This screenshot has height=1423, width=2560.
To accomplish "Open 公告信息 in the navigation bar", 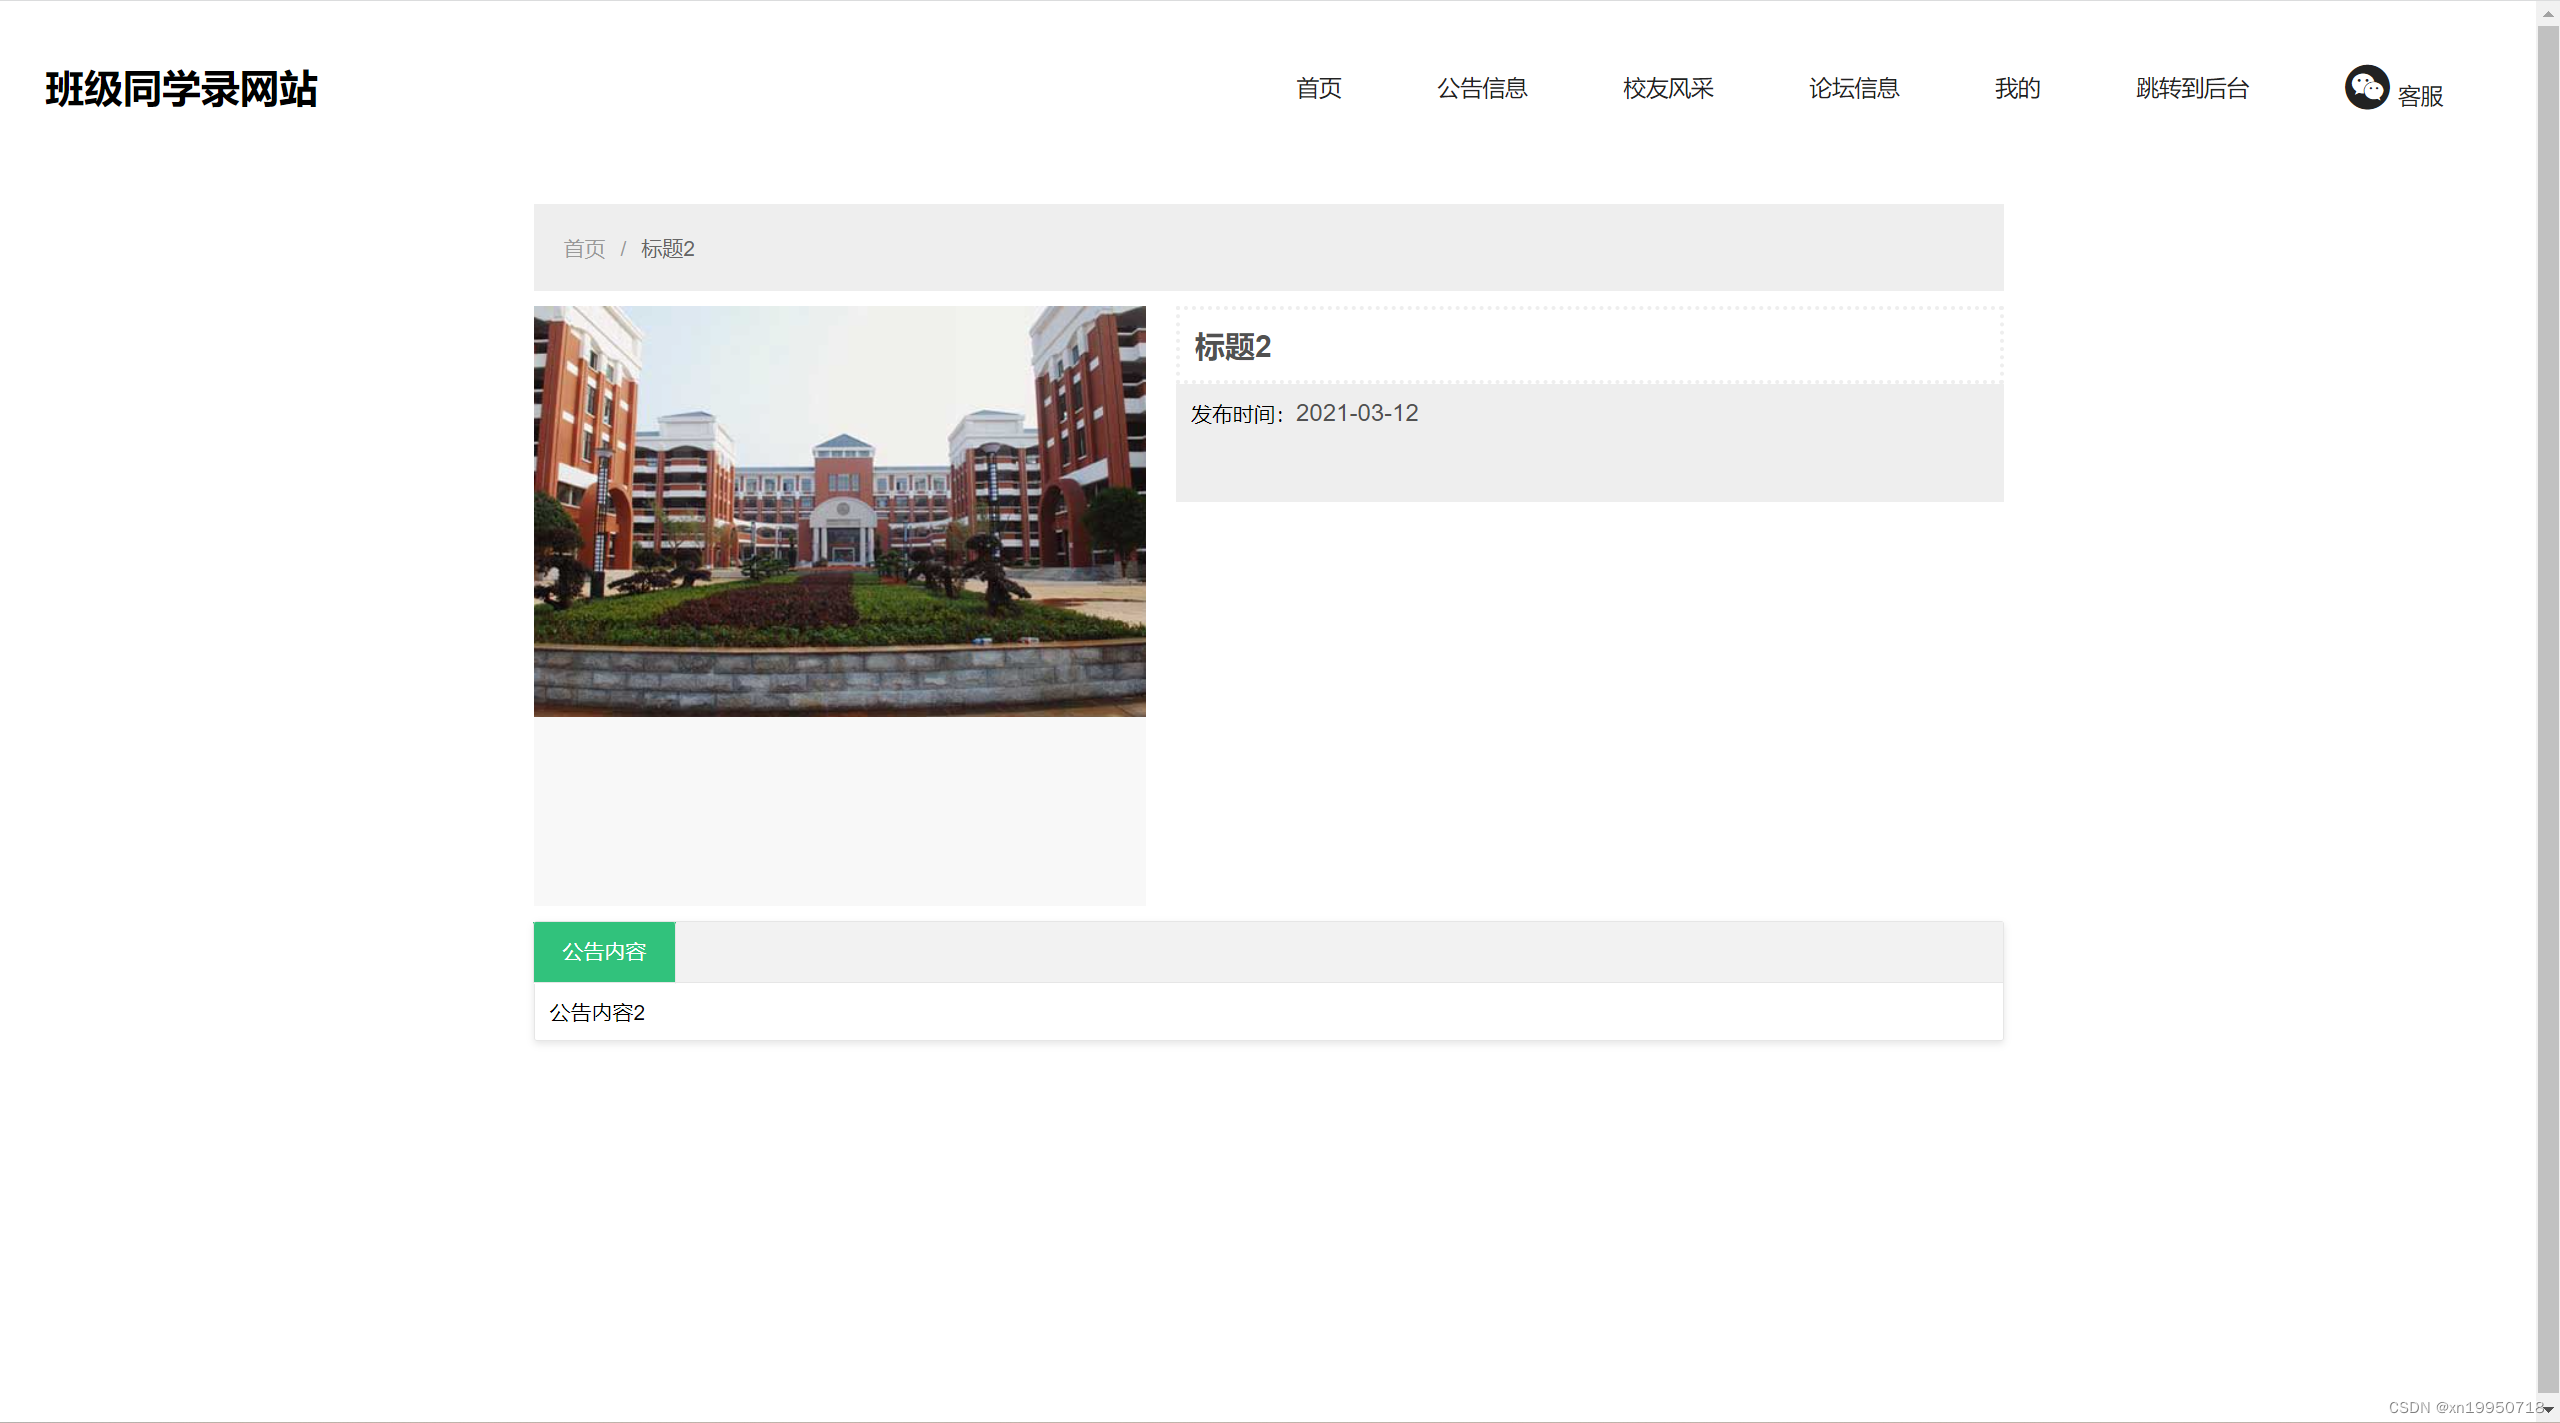I will (1482, 88).
